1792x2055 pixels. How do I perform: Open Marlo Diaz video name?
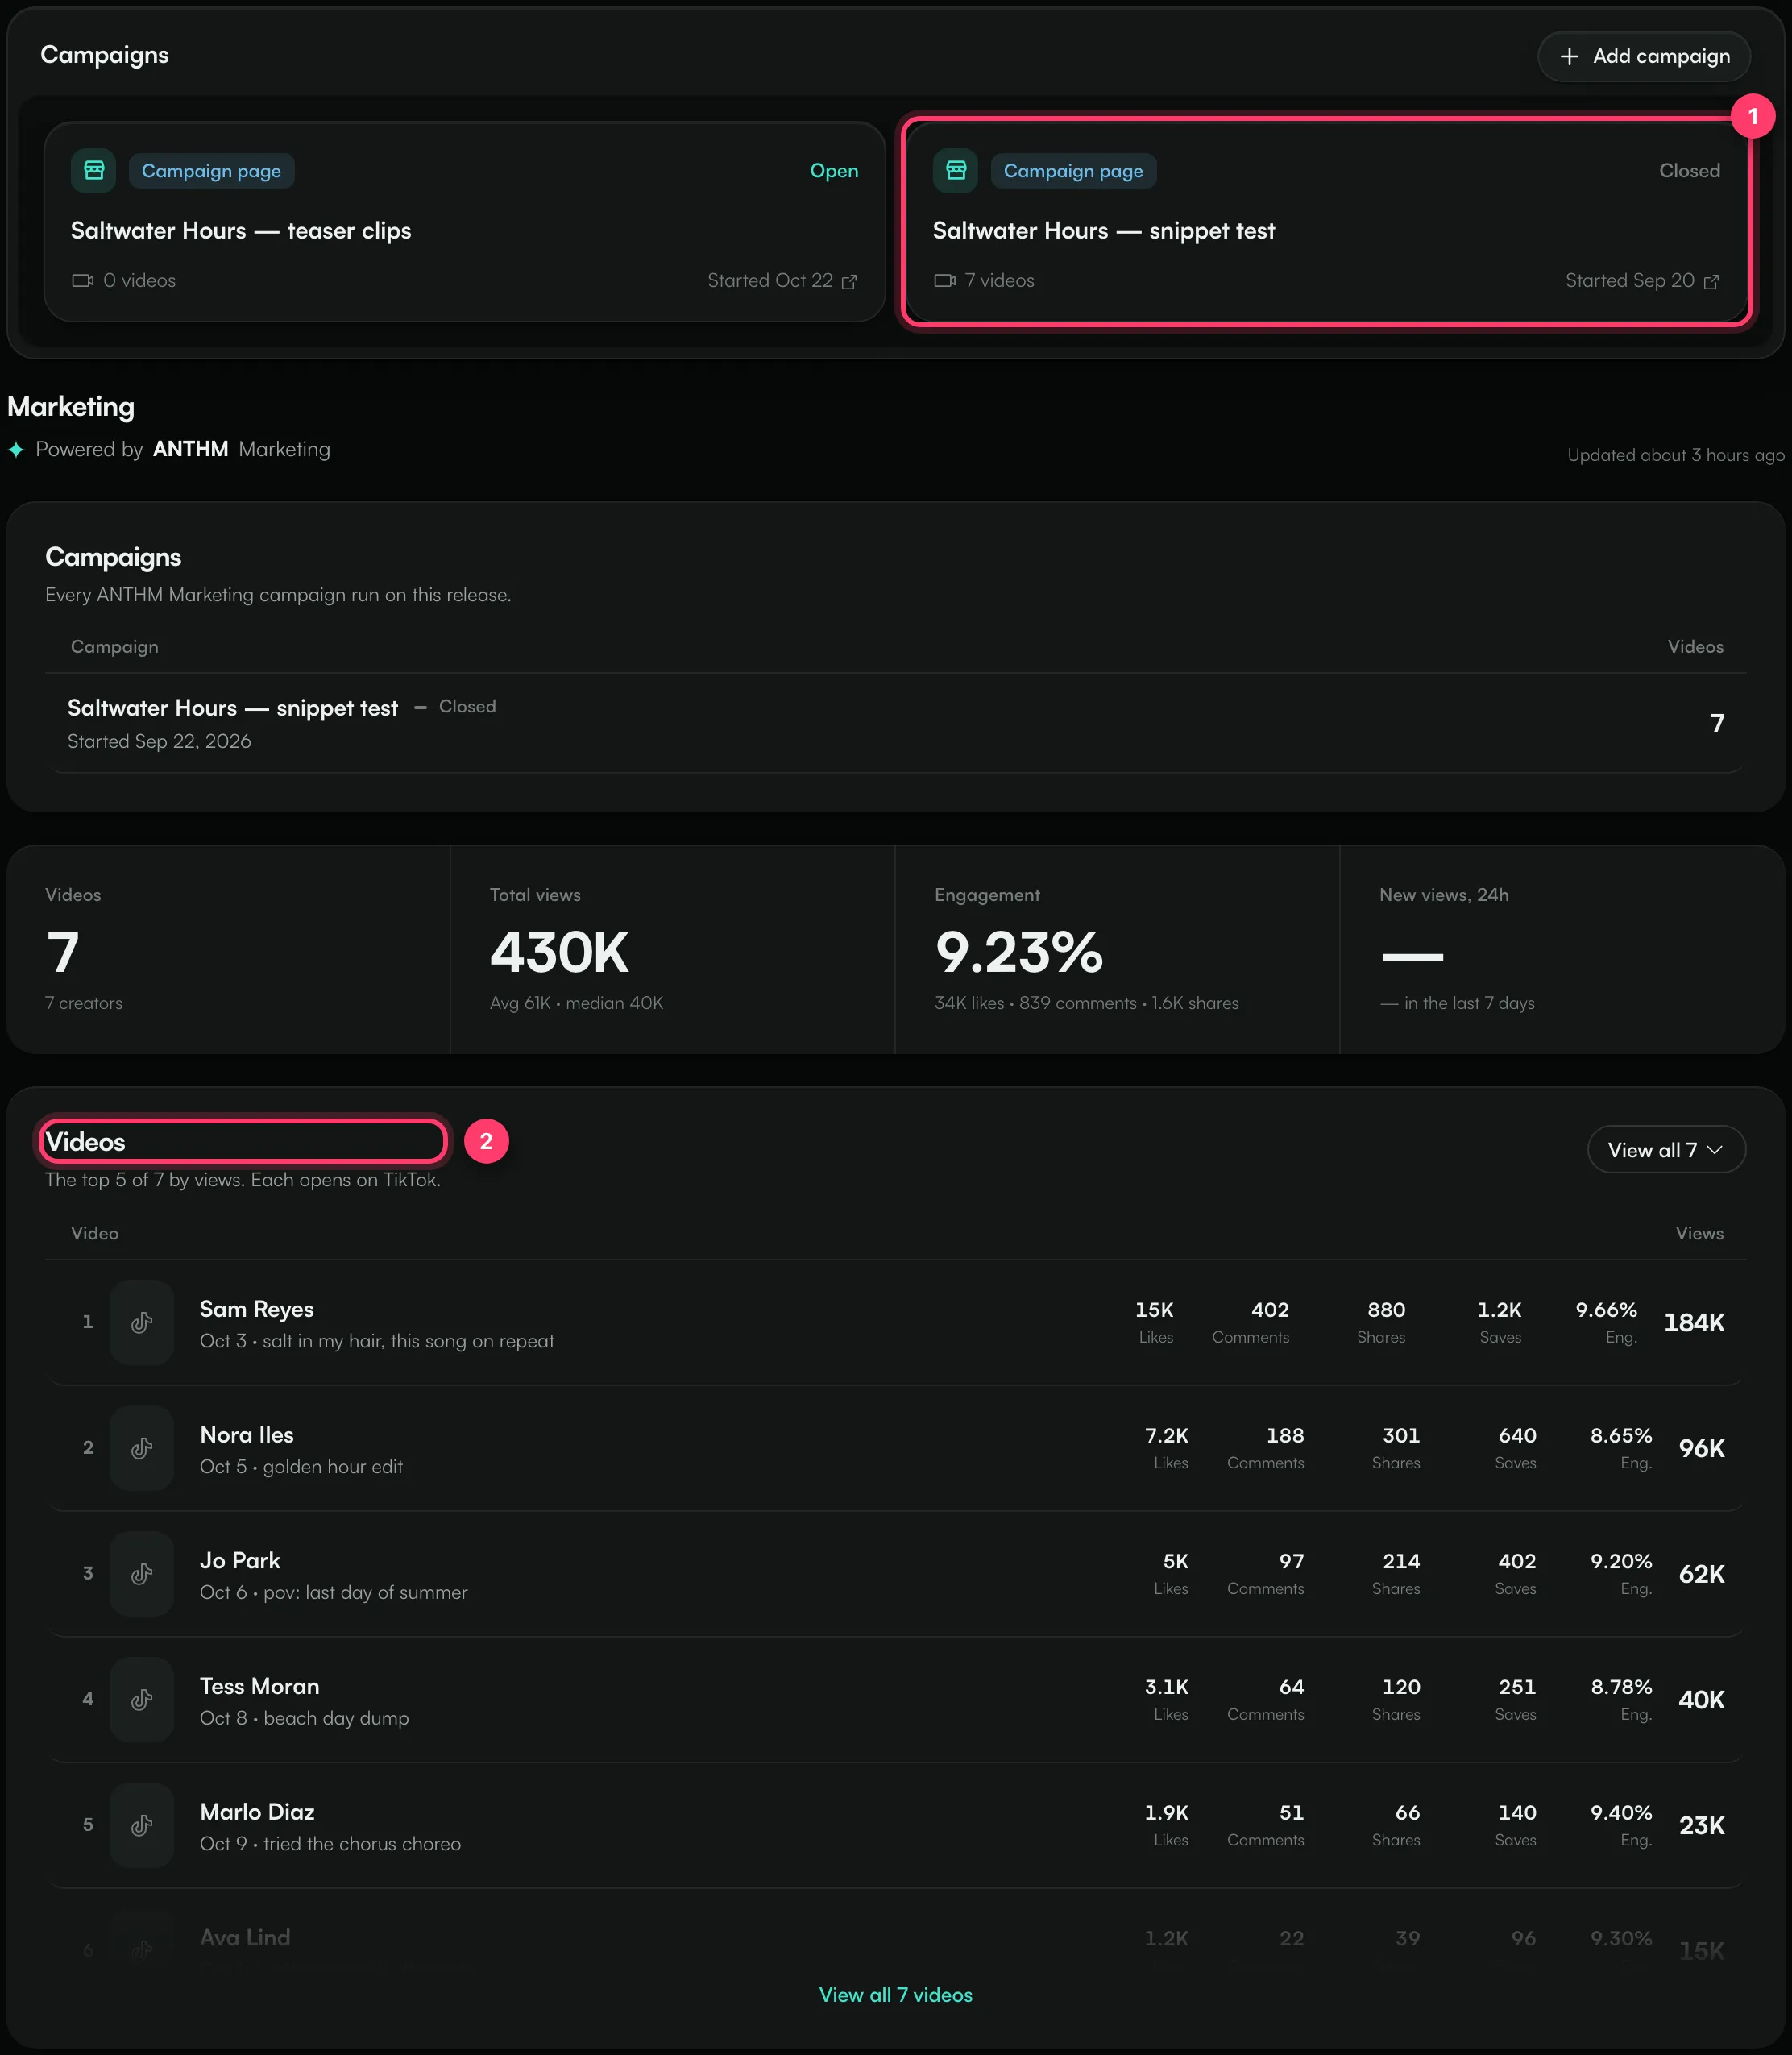pos(258,1812)
